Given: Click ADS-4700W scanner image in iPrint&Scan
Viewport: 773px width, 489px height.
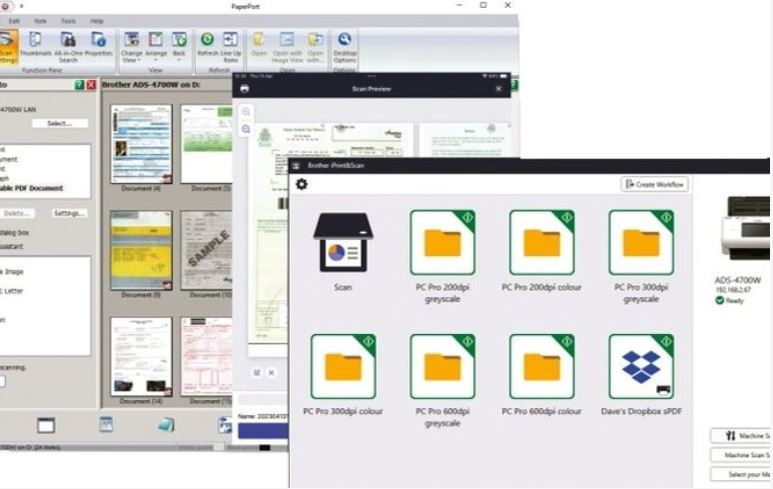Looking at the screenshot, I should (x=745, y=228).
